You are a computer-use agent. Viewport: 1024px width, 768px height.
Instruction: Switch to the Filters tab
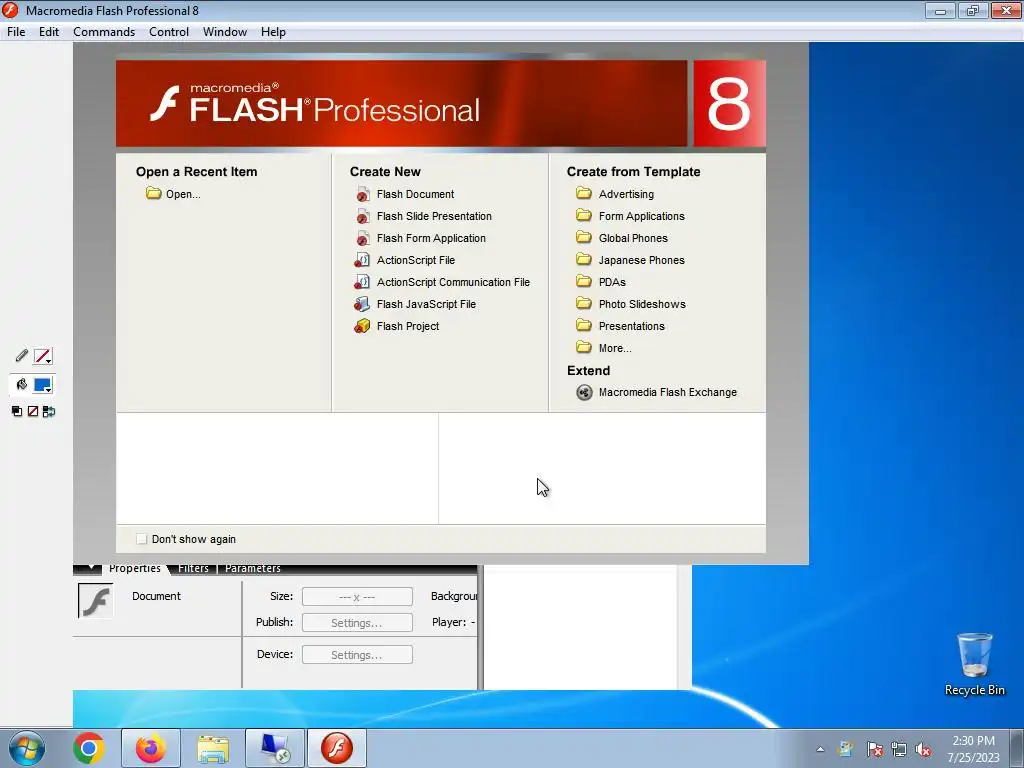tap(193, 568)
